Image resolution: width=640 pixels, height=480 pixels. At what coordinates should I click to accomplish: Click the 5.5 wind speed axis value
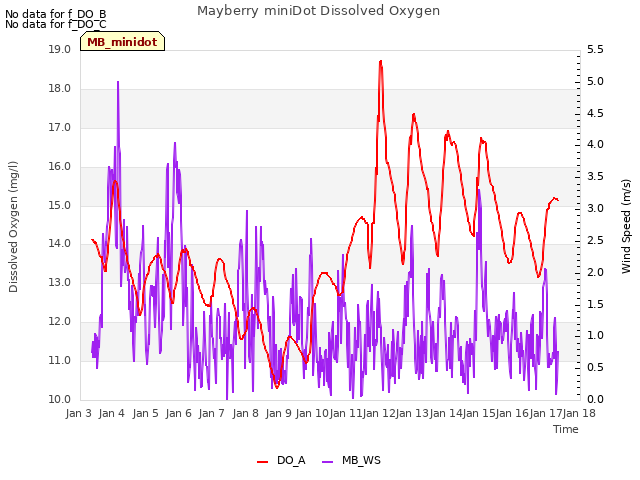(595, 50)
